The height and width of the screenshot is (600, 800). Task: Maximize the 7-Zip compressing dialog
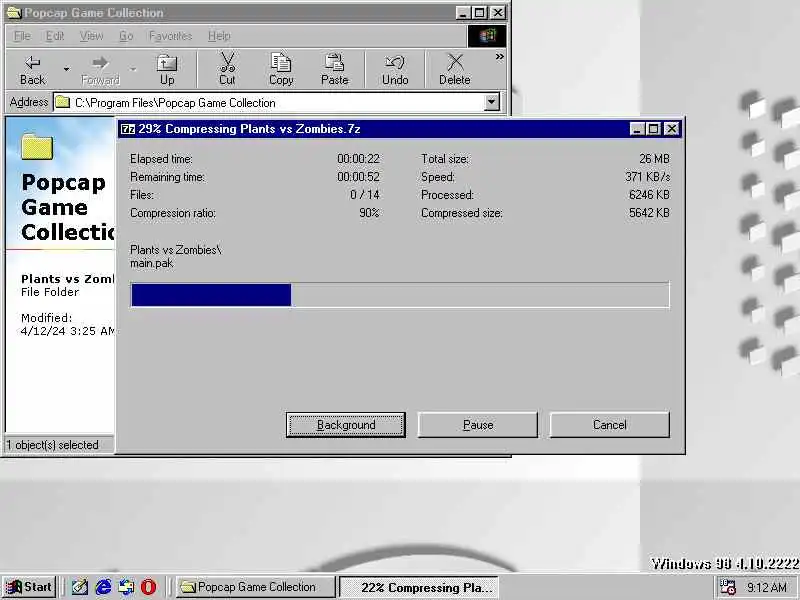coord(653,129)
